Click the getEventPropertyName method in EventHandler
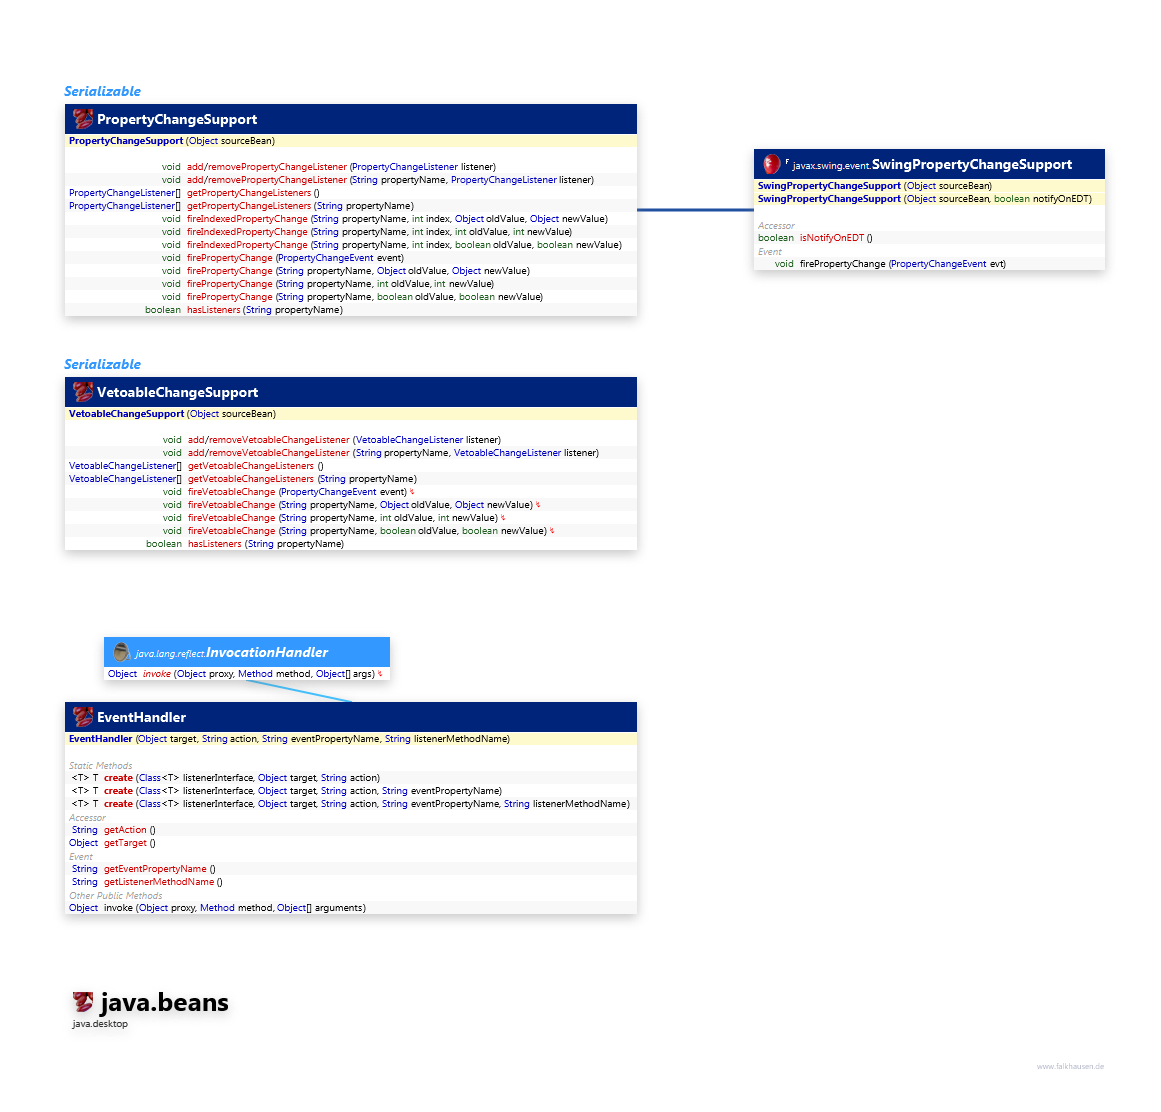The image size is (1161, 1112). coord(155,869)
